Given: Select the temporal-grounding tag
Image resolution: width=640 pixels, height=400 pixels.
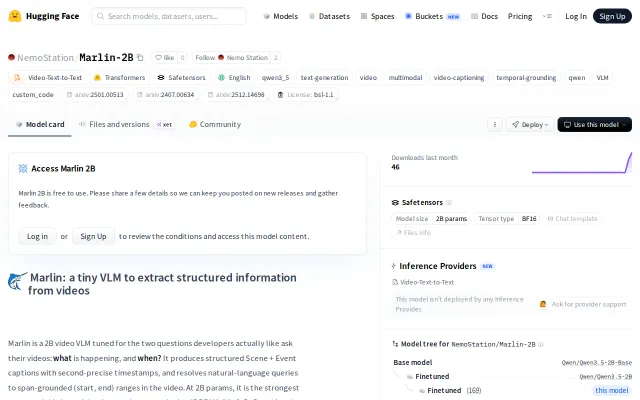Looking at the screenshot, I should coord(526,78).
